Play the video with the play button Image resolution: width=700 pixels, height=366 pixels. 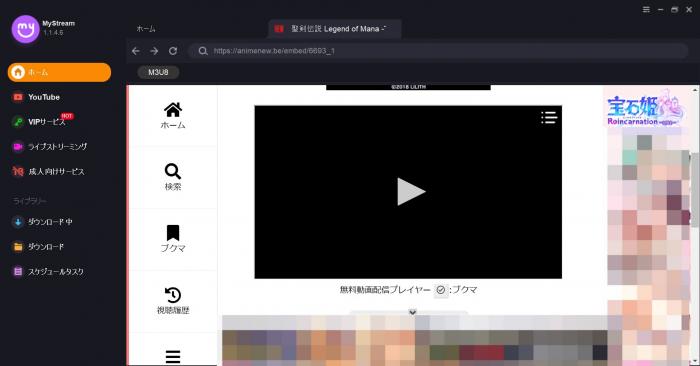point(411,191)
